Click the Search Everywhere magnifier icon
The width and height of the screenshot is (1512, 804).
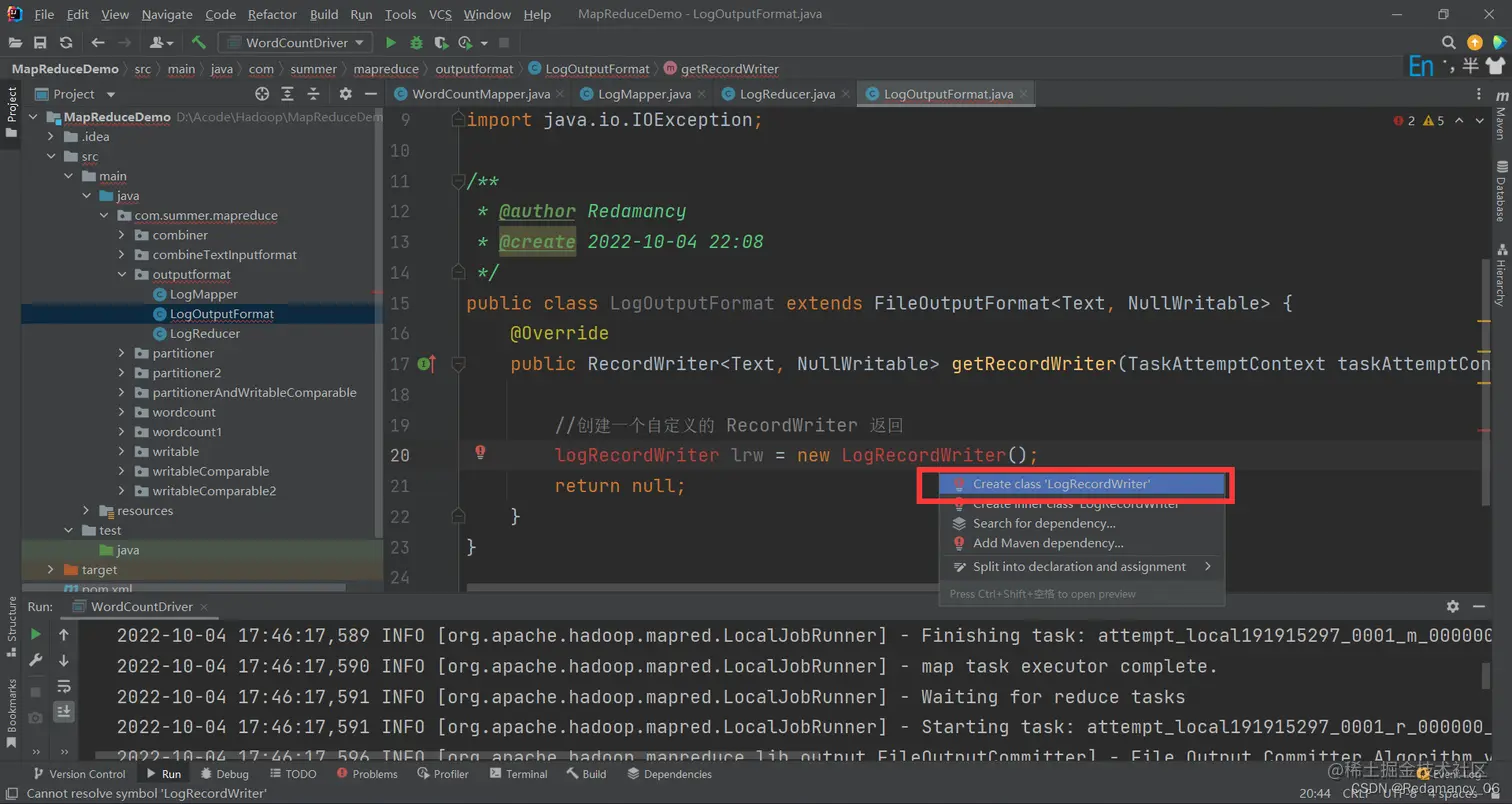(x=1449, y=43)
